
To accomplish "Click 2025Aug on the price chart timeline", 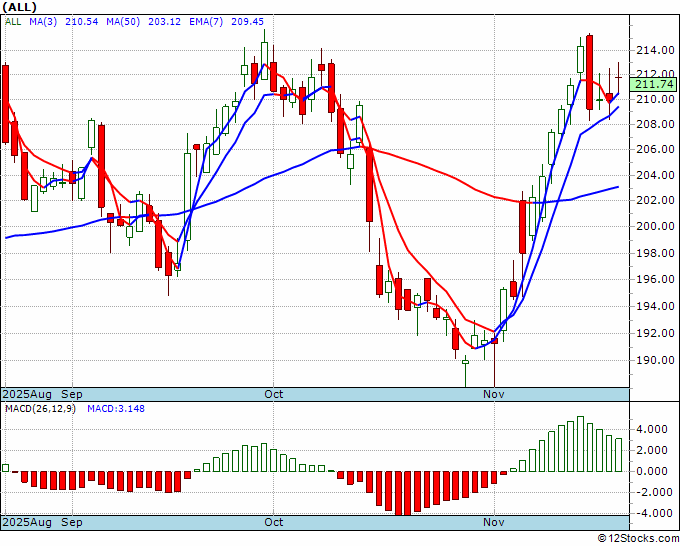I will coord(27,394).
